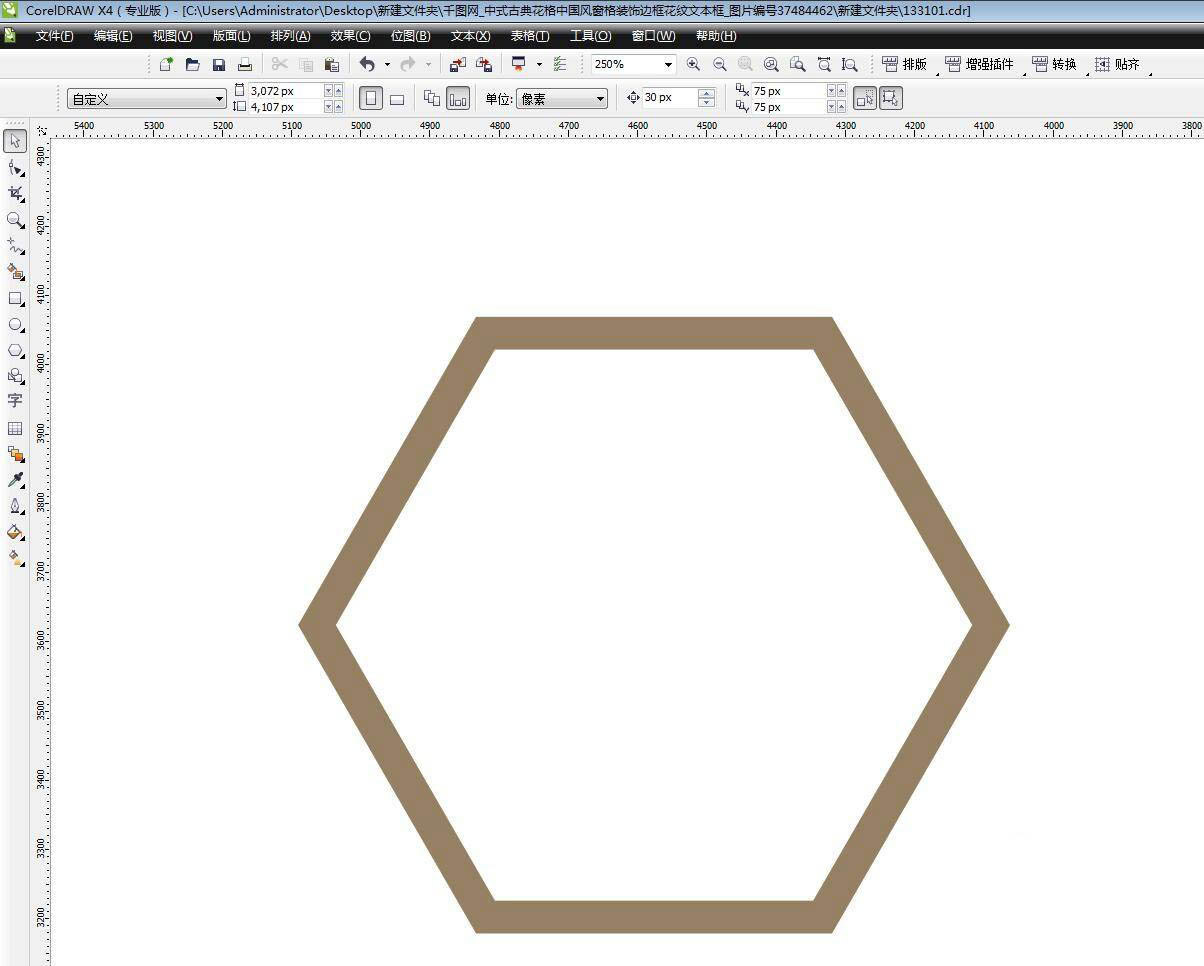The image size is (1204, 966).
Task: Expand the paper size 自定义 dropdown
Action: click(219, 99)
